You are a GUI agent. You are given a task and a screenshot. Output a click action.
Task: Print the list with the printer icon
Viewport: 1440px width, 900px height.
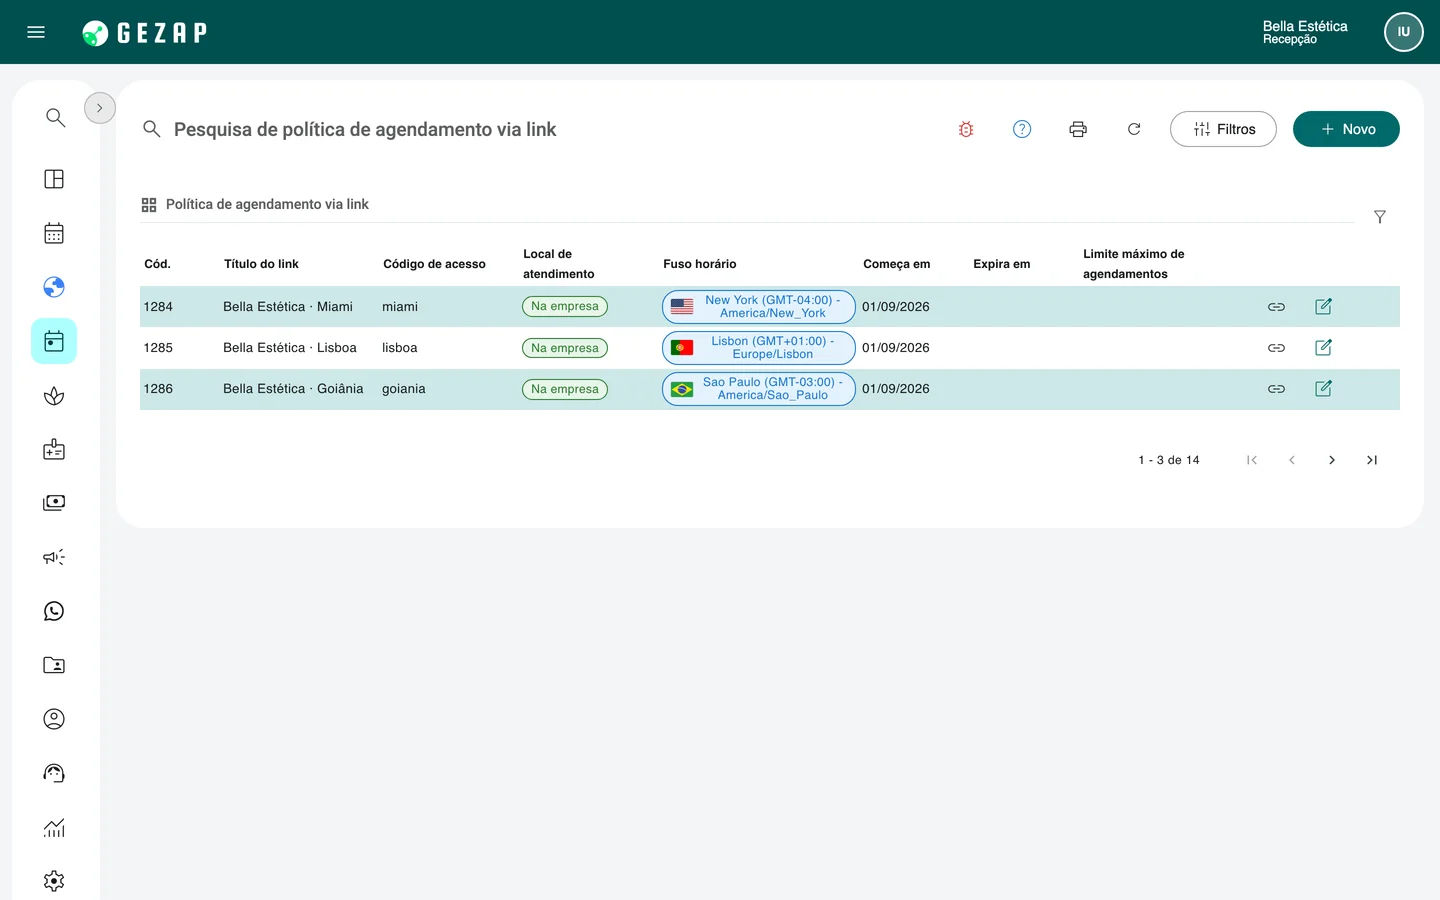[1078, 129]
